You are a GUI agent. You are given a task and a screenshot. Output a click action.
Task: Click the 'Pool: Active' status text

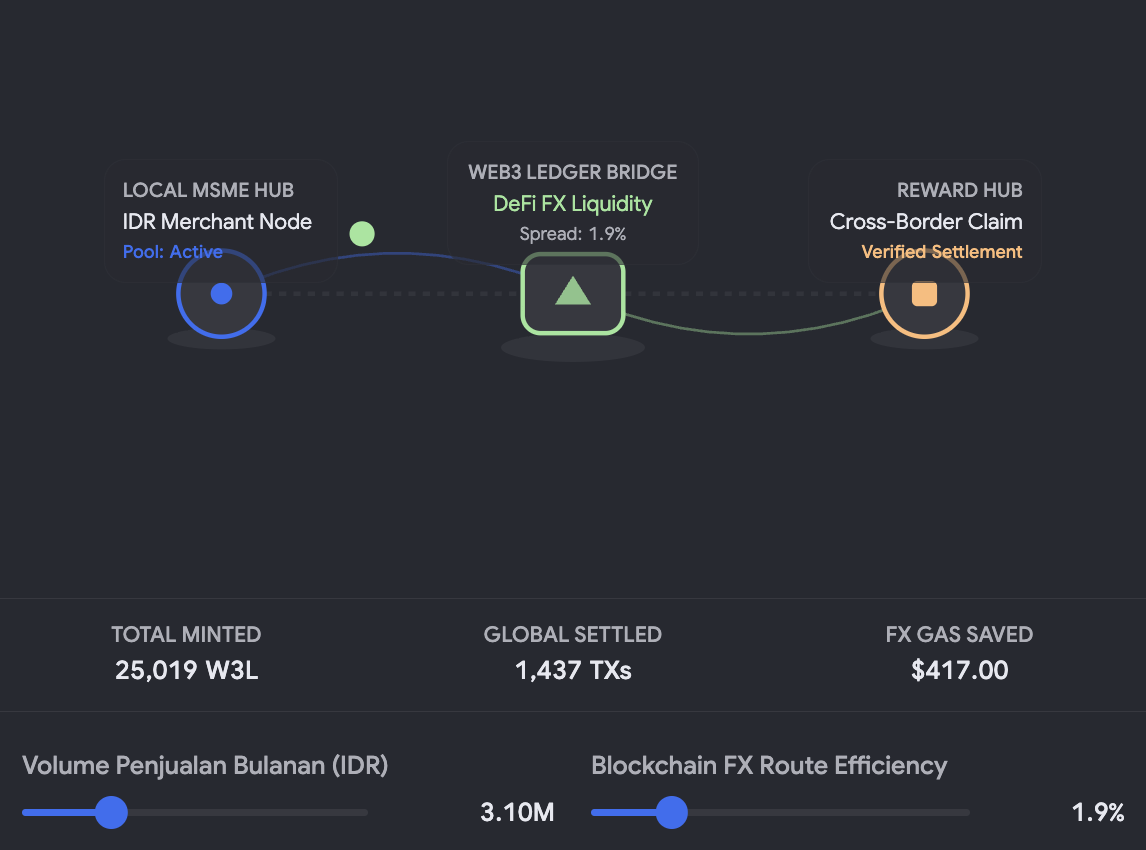(172, 252)
